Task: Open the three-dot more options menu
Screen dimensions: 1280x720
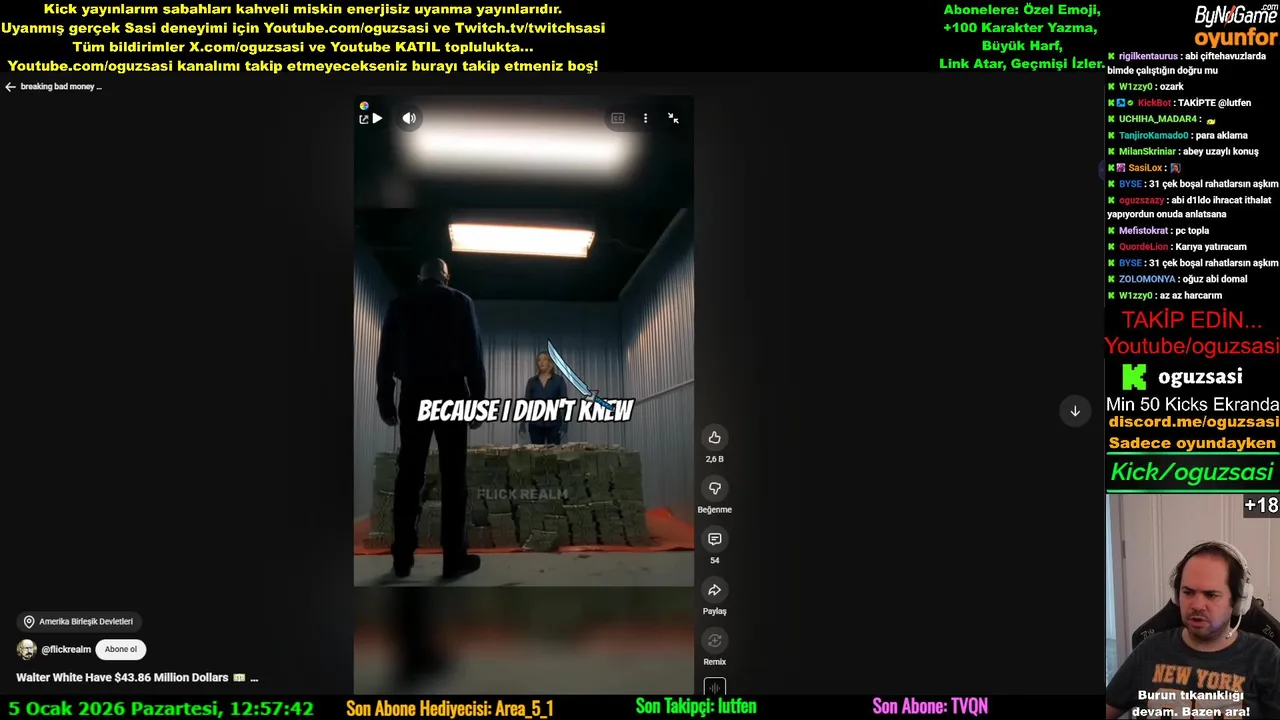Action: coord(645,118)
